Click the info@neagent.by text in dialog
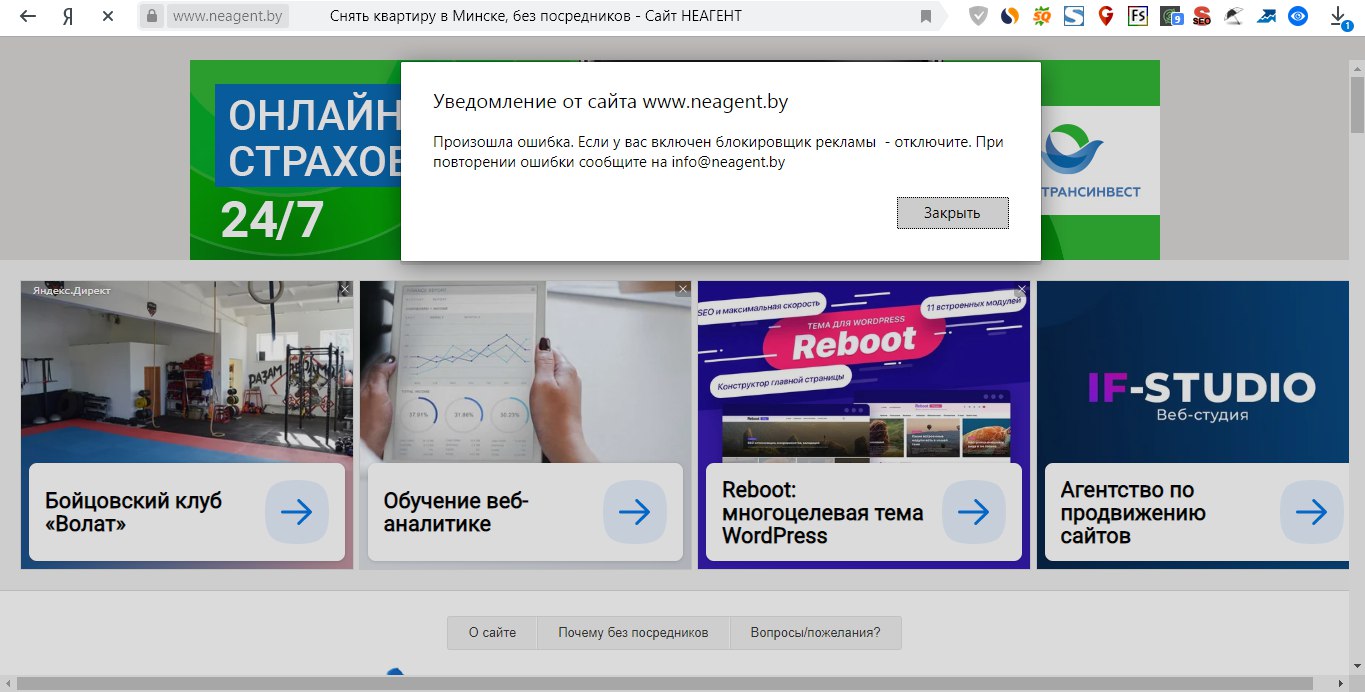This screenshot has width=1365, height=692. pos(726,162)
